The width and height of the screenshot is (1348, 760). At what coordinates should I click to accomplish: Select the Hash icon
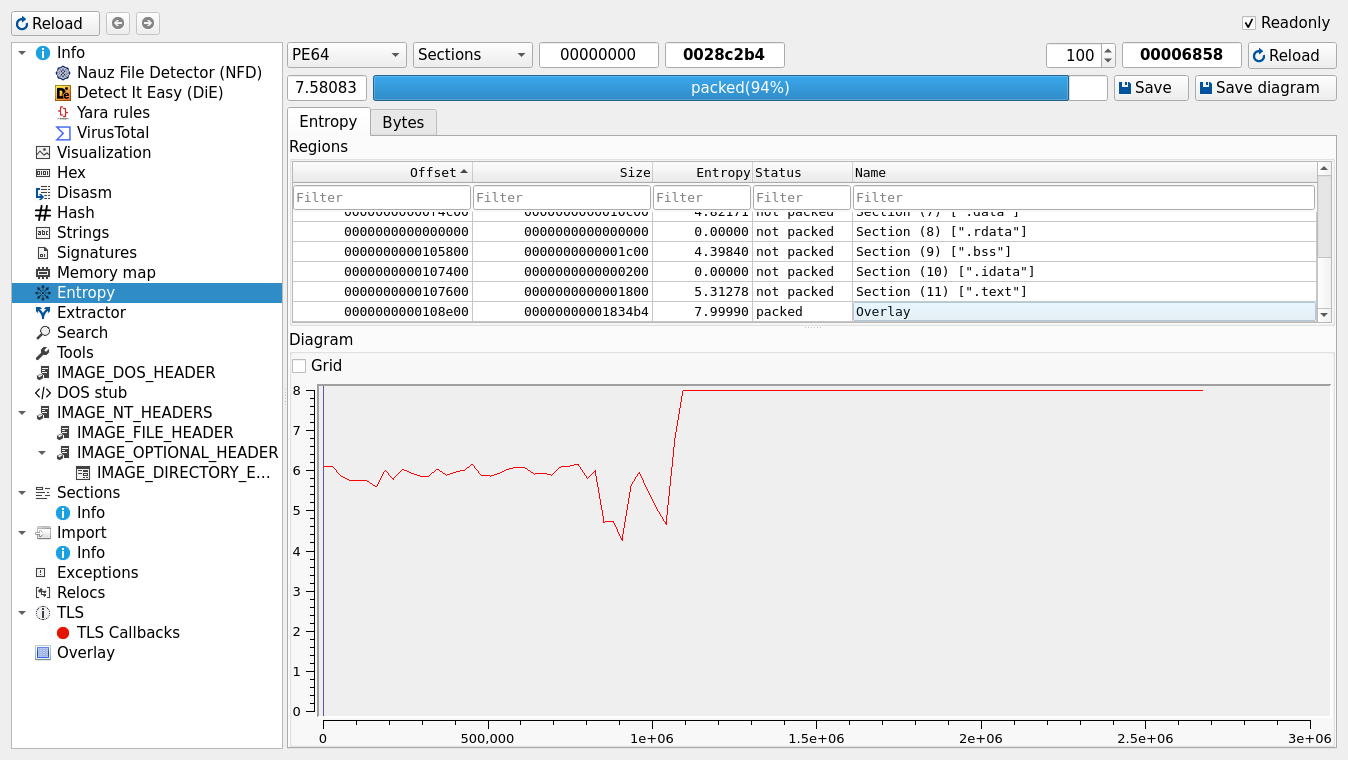coord(43,213)
